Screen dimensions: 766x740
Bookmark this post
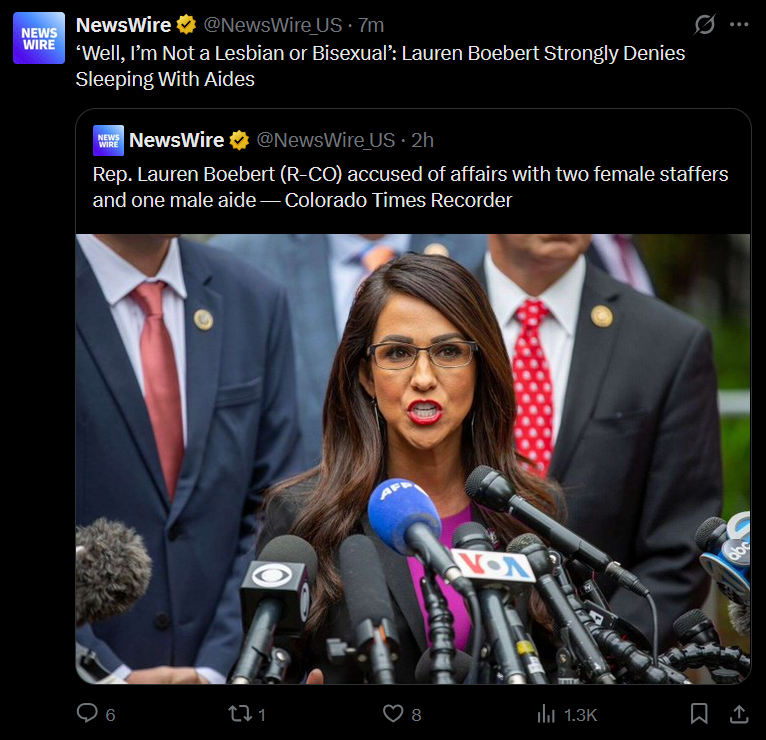pyautogui.click(x=699, y=714)
